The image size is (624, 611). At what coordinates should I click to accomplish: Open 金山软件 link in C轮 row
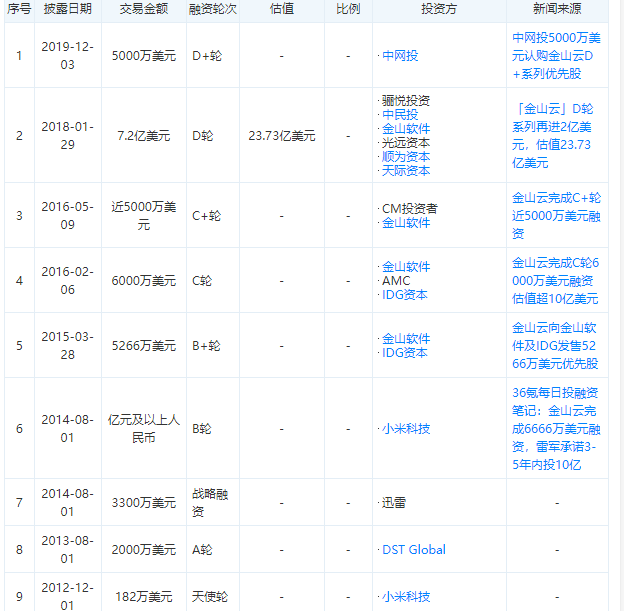[x=406, y=267]
